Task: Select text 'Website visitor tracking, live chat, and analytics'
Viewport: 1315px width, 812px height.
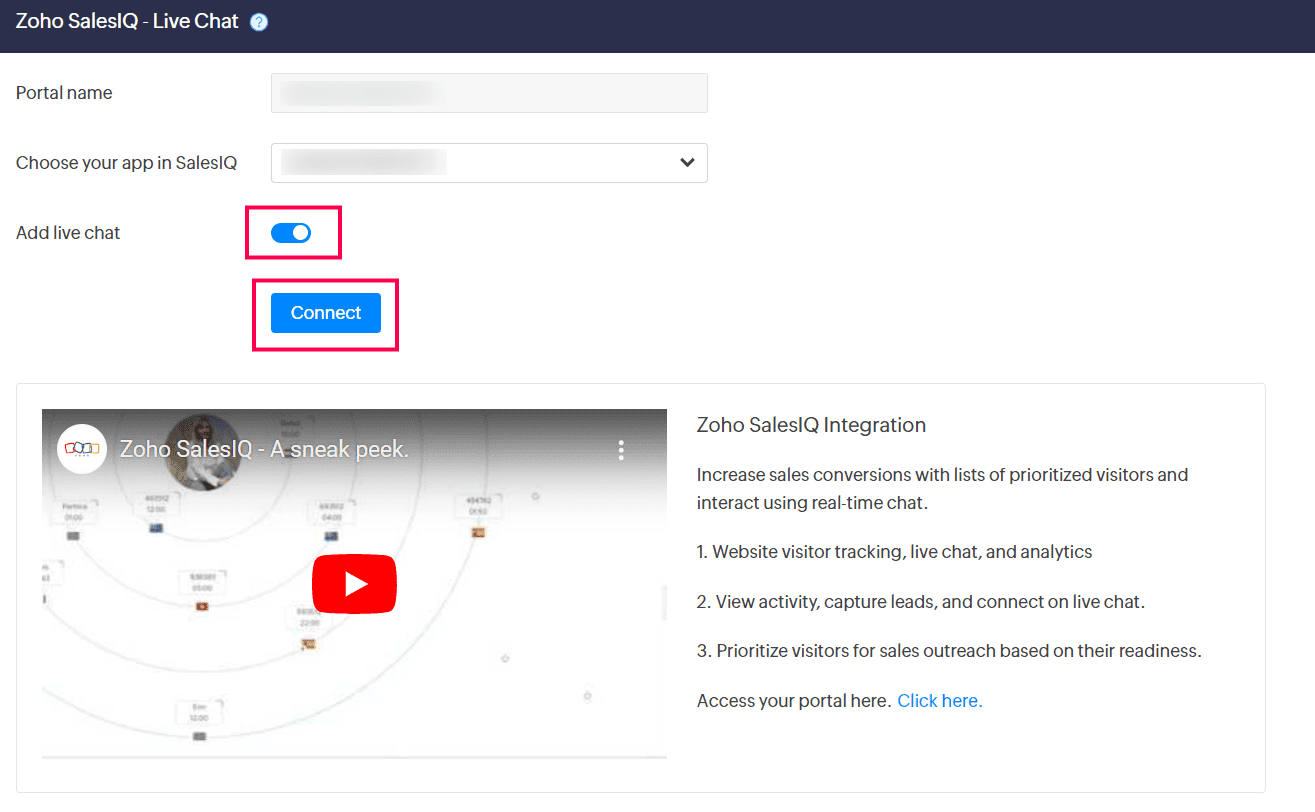Action: [x=902, y=552]
